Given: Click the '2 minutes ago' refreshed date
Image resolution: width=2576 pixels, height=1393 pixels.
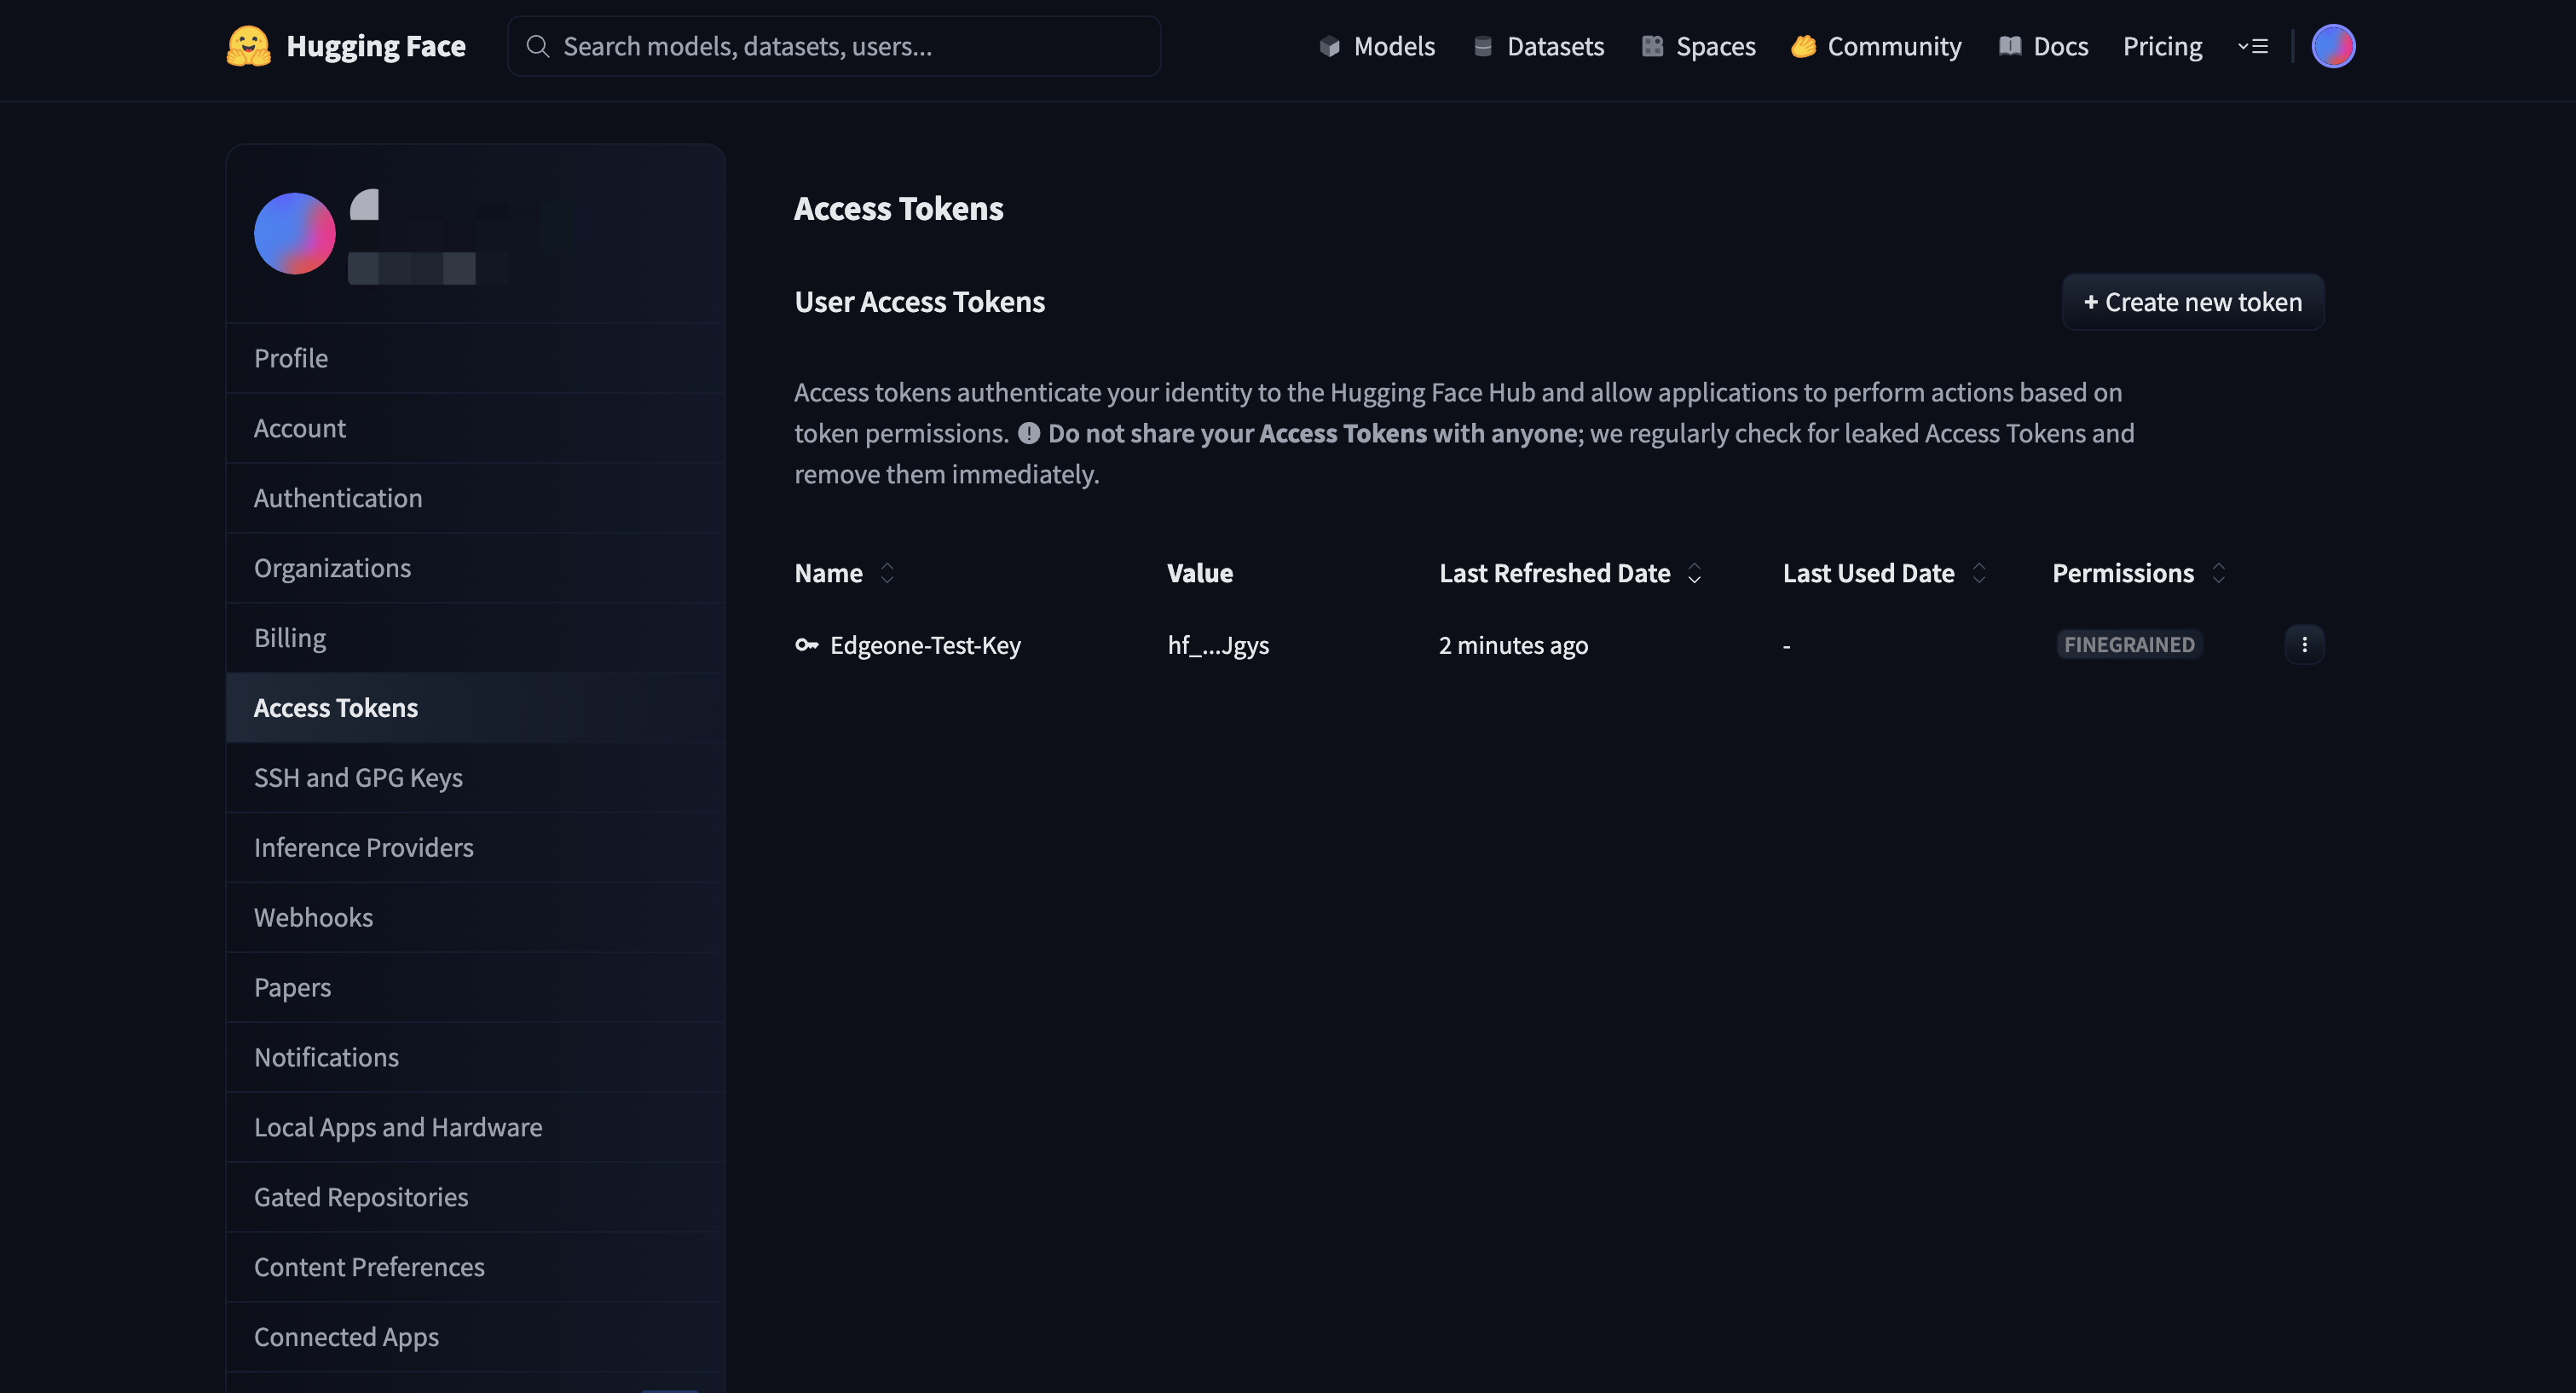Looking at the screenshot, I should tap(1513, 645).
